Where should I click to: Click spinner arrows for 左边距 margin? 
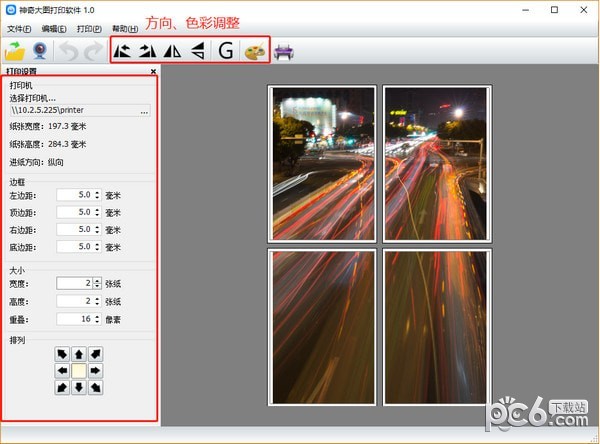coord(97,195)
